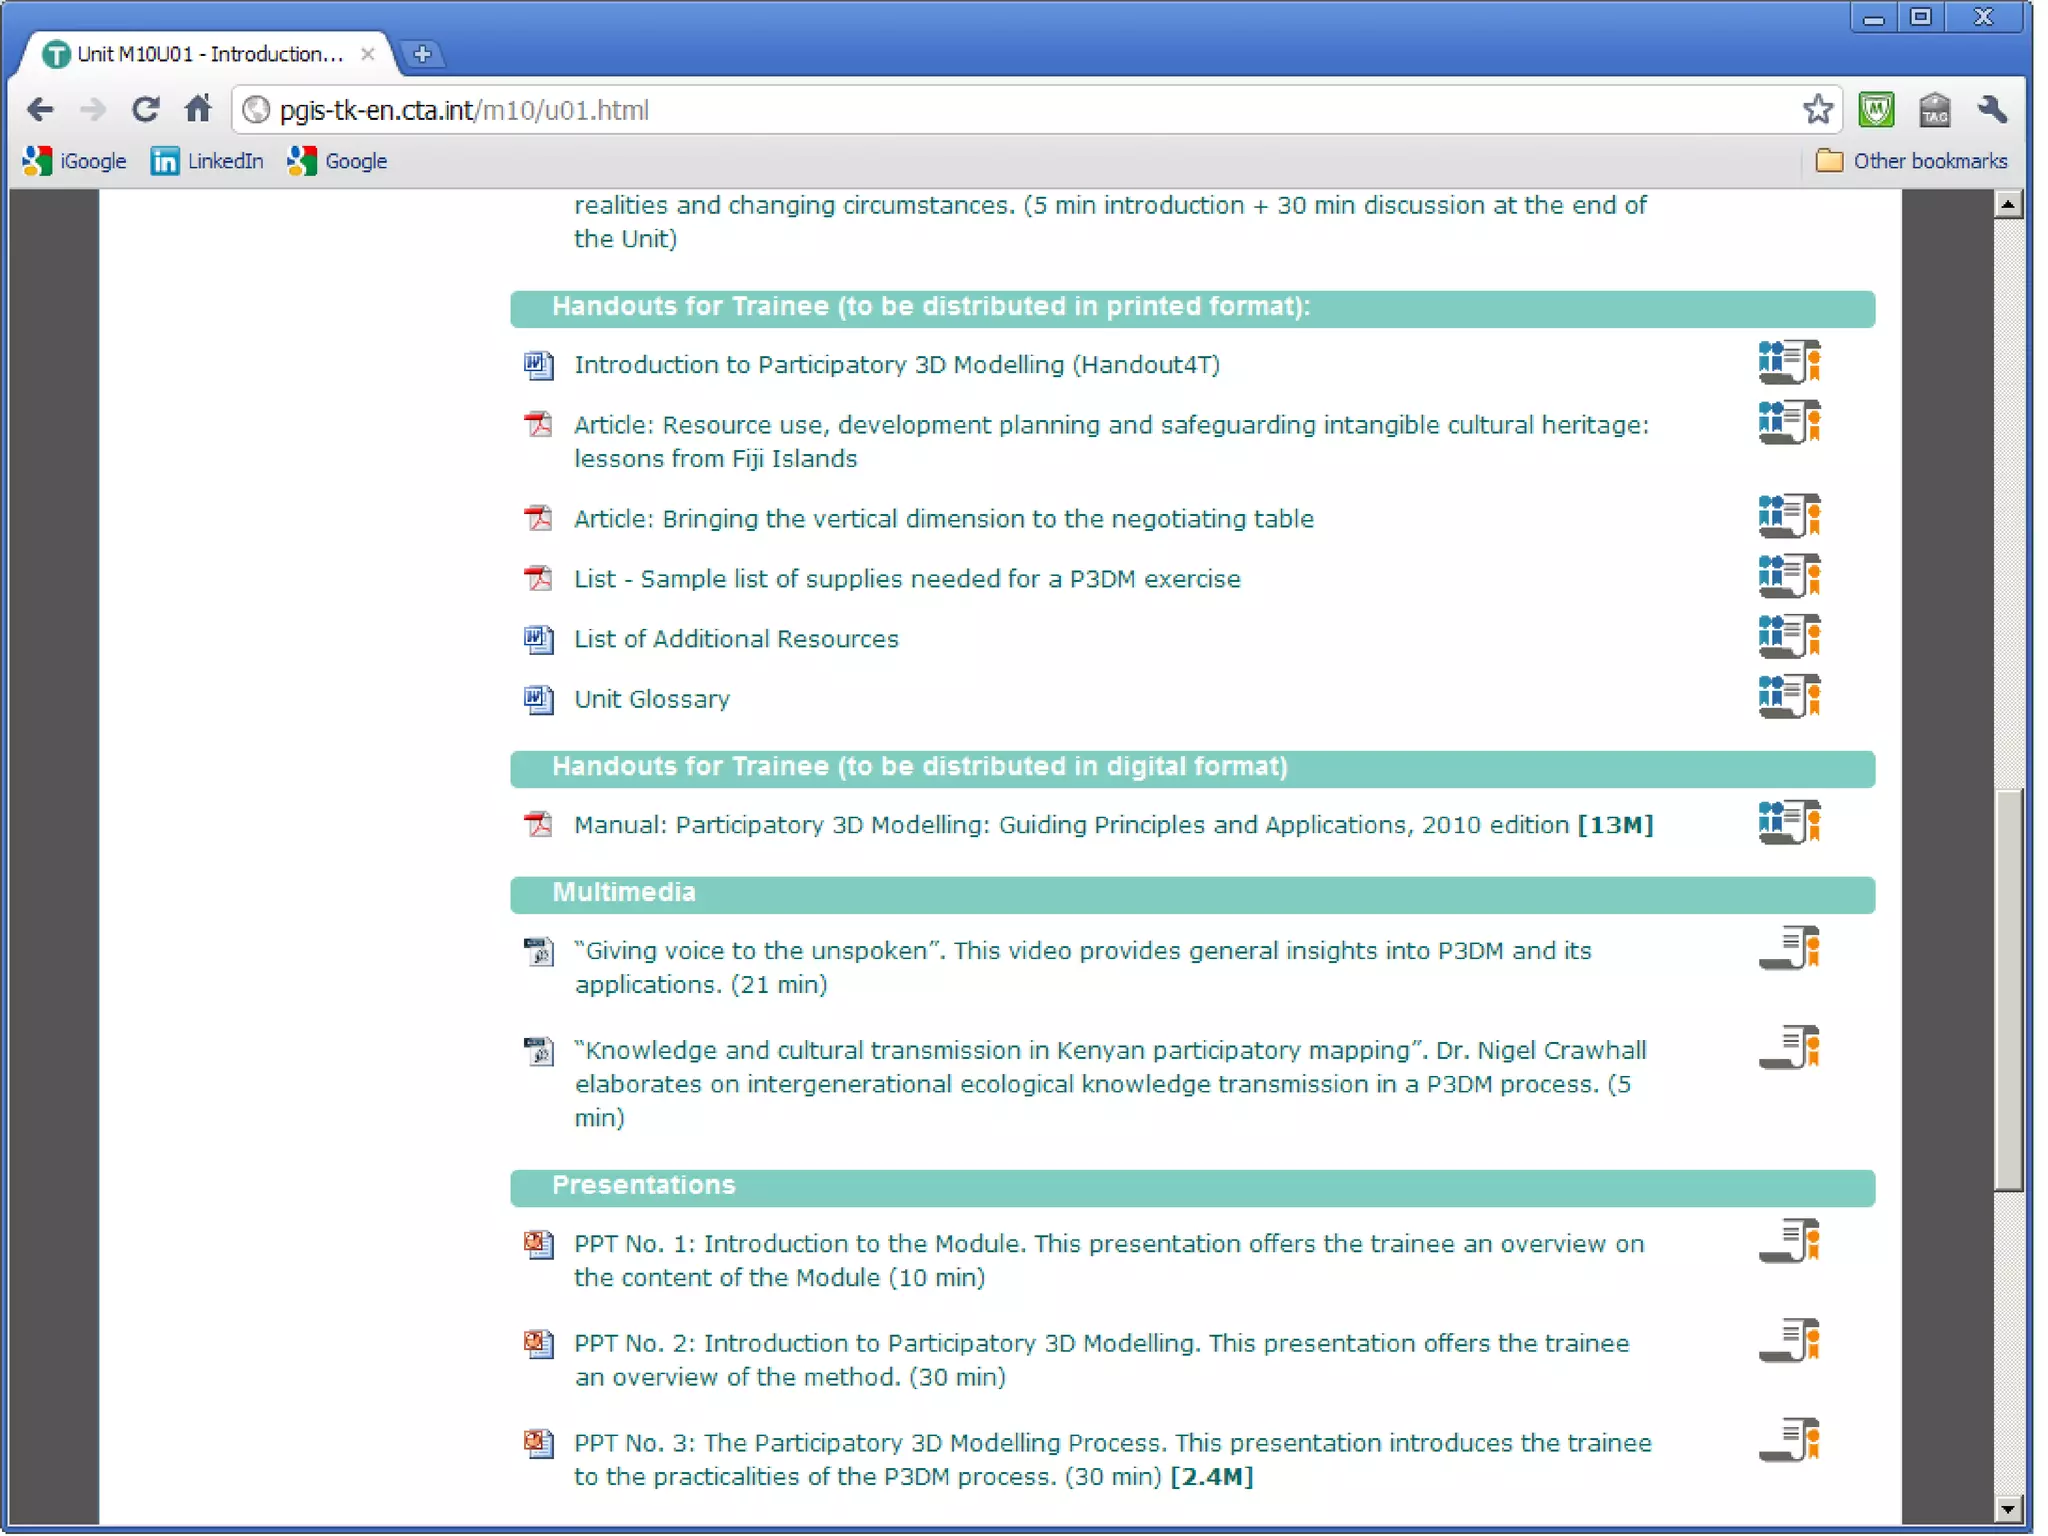
Task: Open the iGoogle bookmark
Action: point(75,161)
